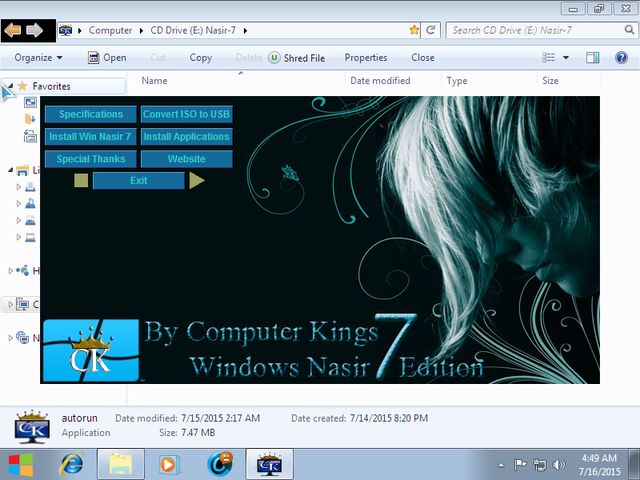Sort by the Date modified column header
This screenshot has height=480, width=640.
[x=380, y=81]
